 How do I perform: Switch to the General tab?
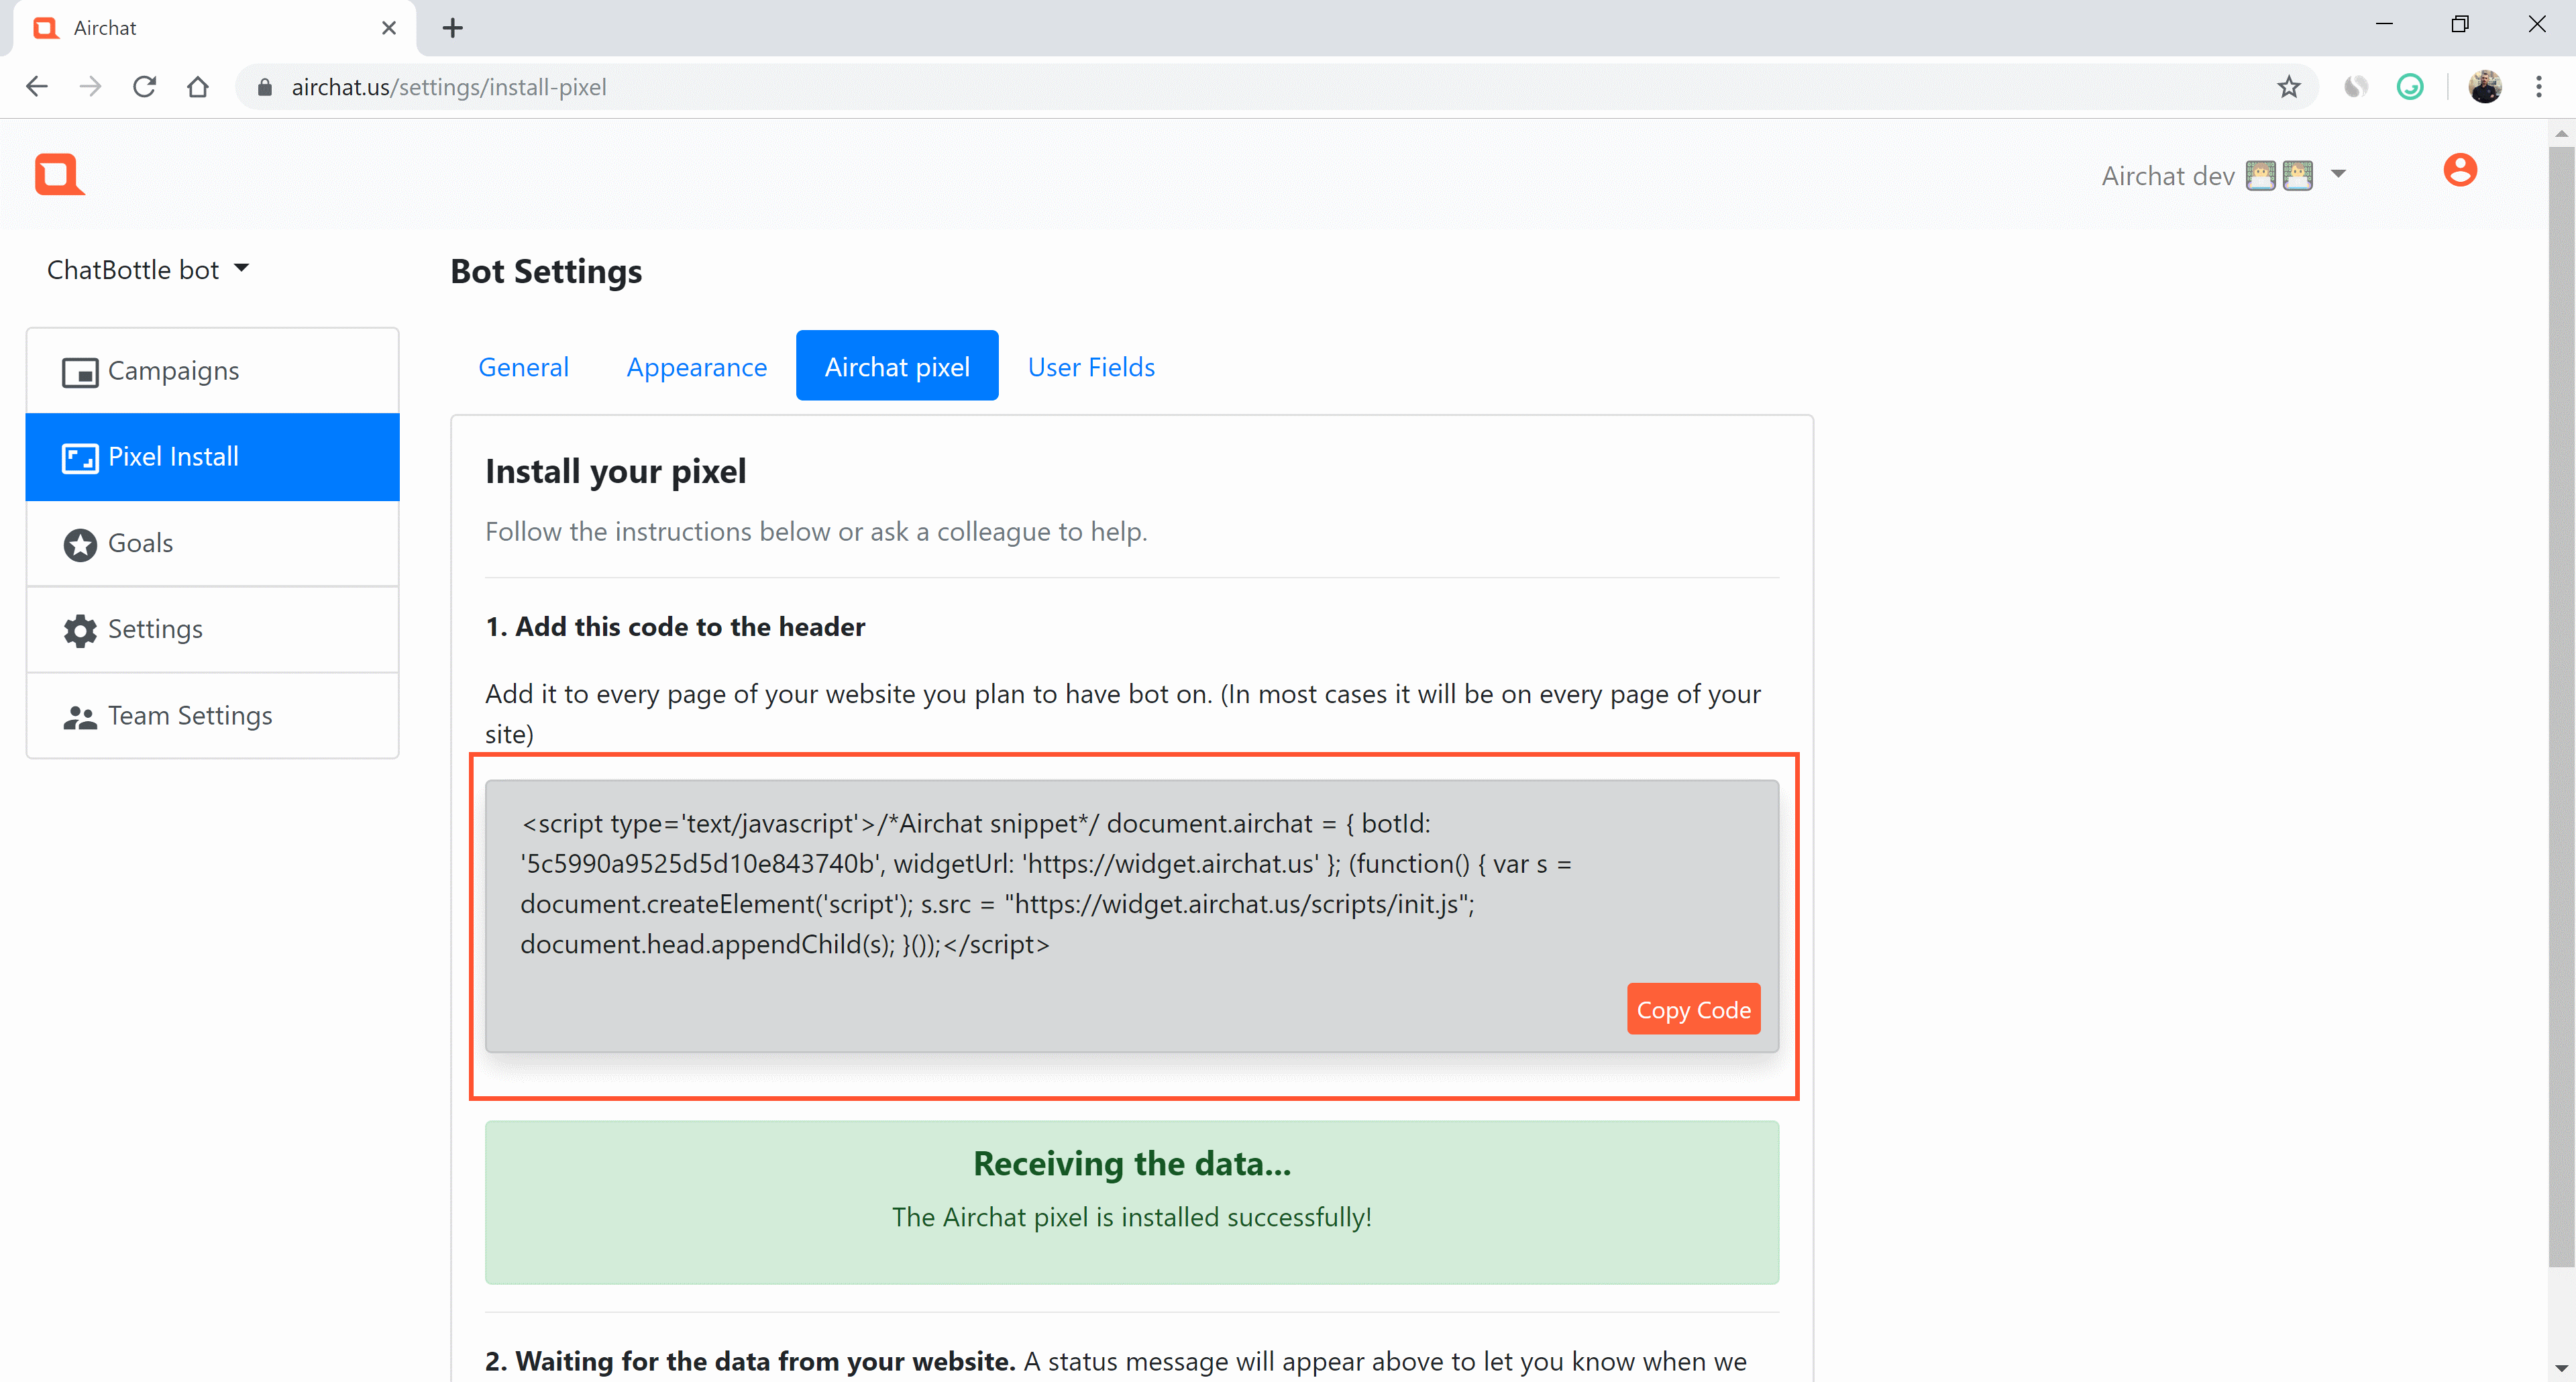[523, 367]
